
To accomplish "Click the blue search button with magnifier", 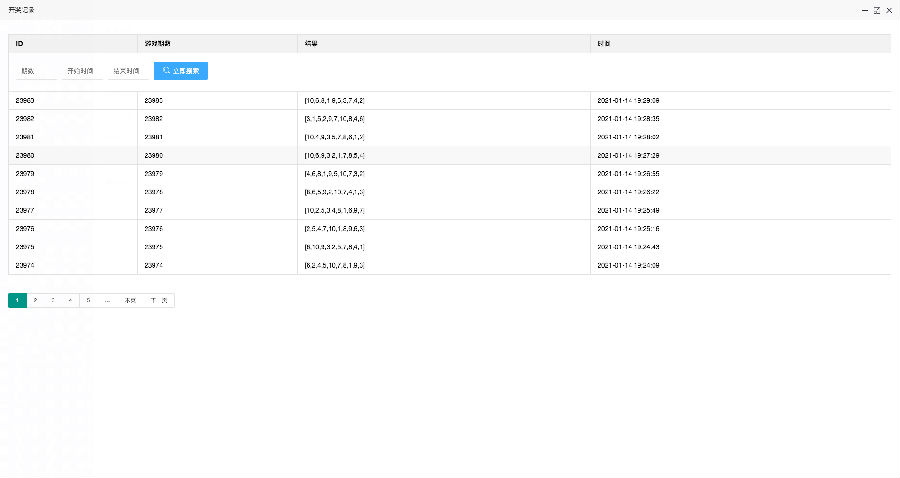I will [180, 71].
